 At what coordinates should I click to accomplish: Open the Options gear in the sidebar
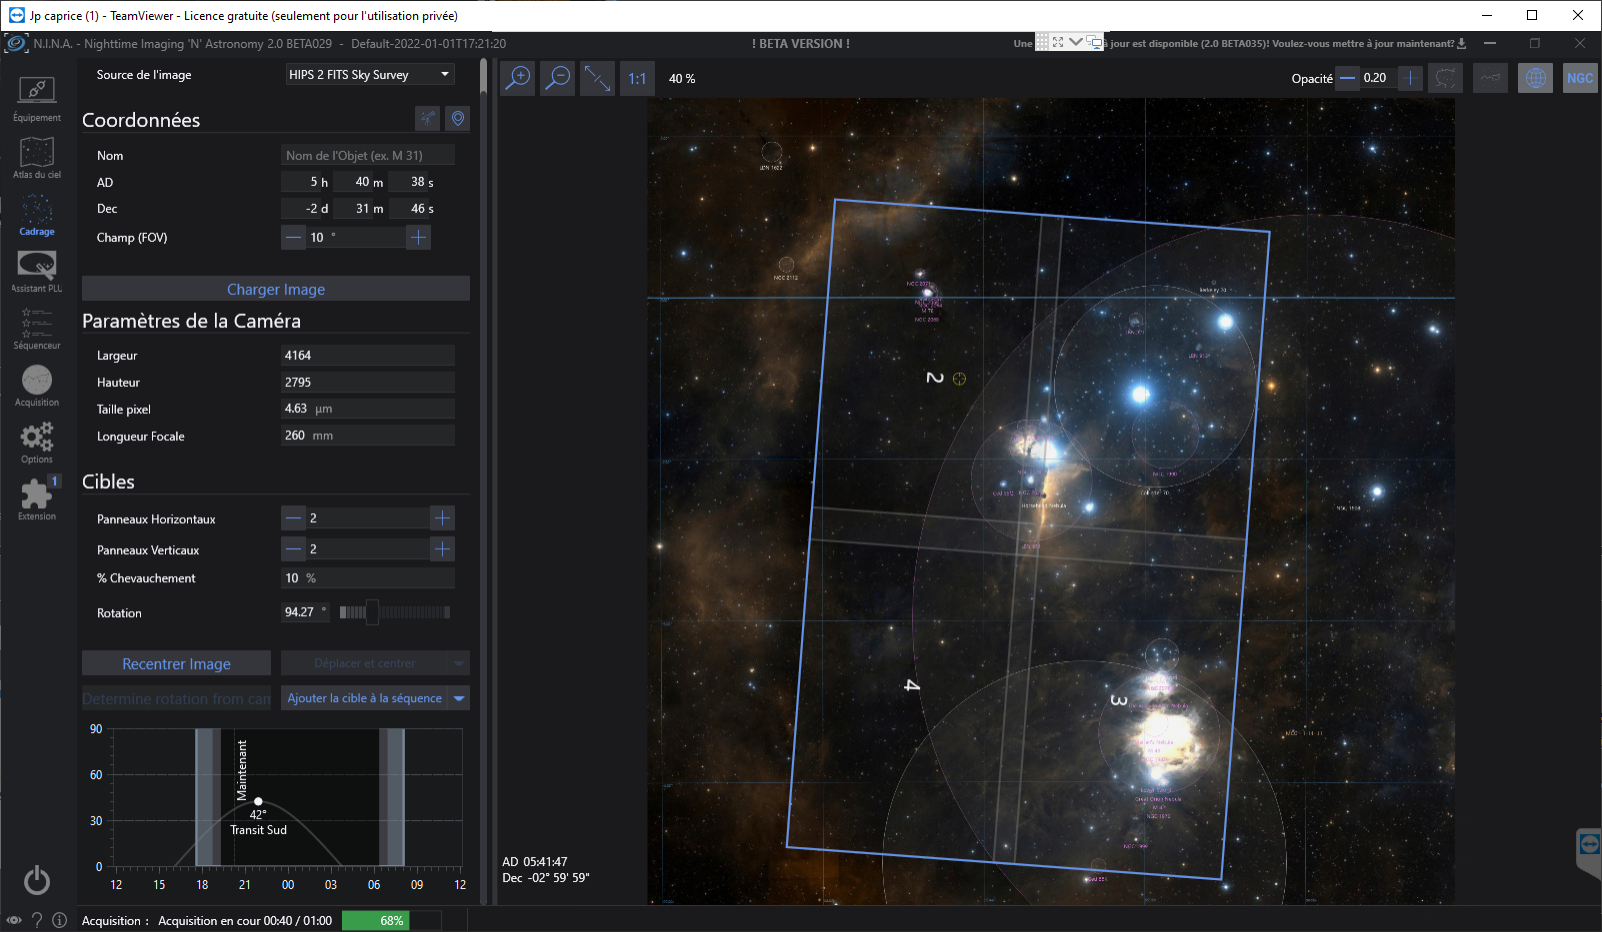point(37,442)
